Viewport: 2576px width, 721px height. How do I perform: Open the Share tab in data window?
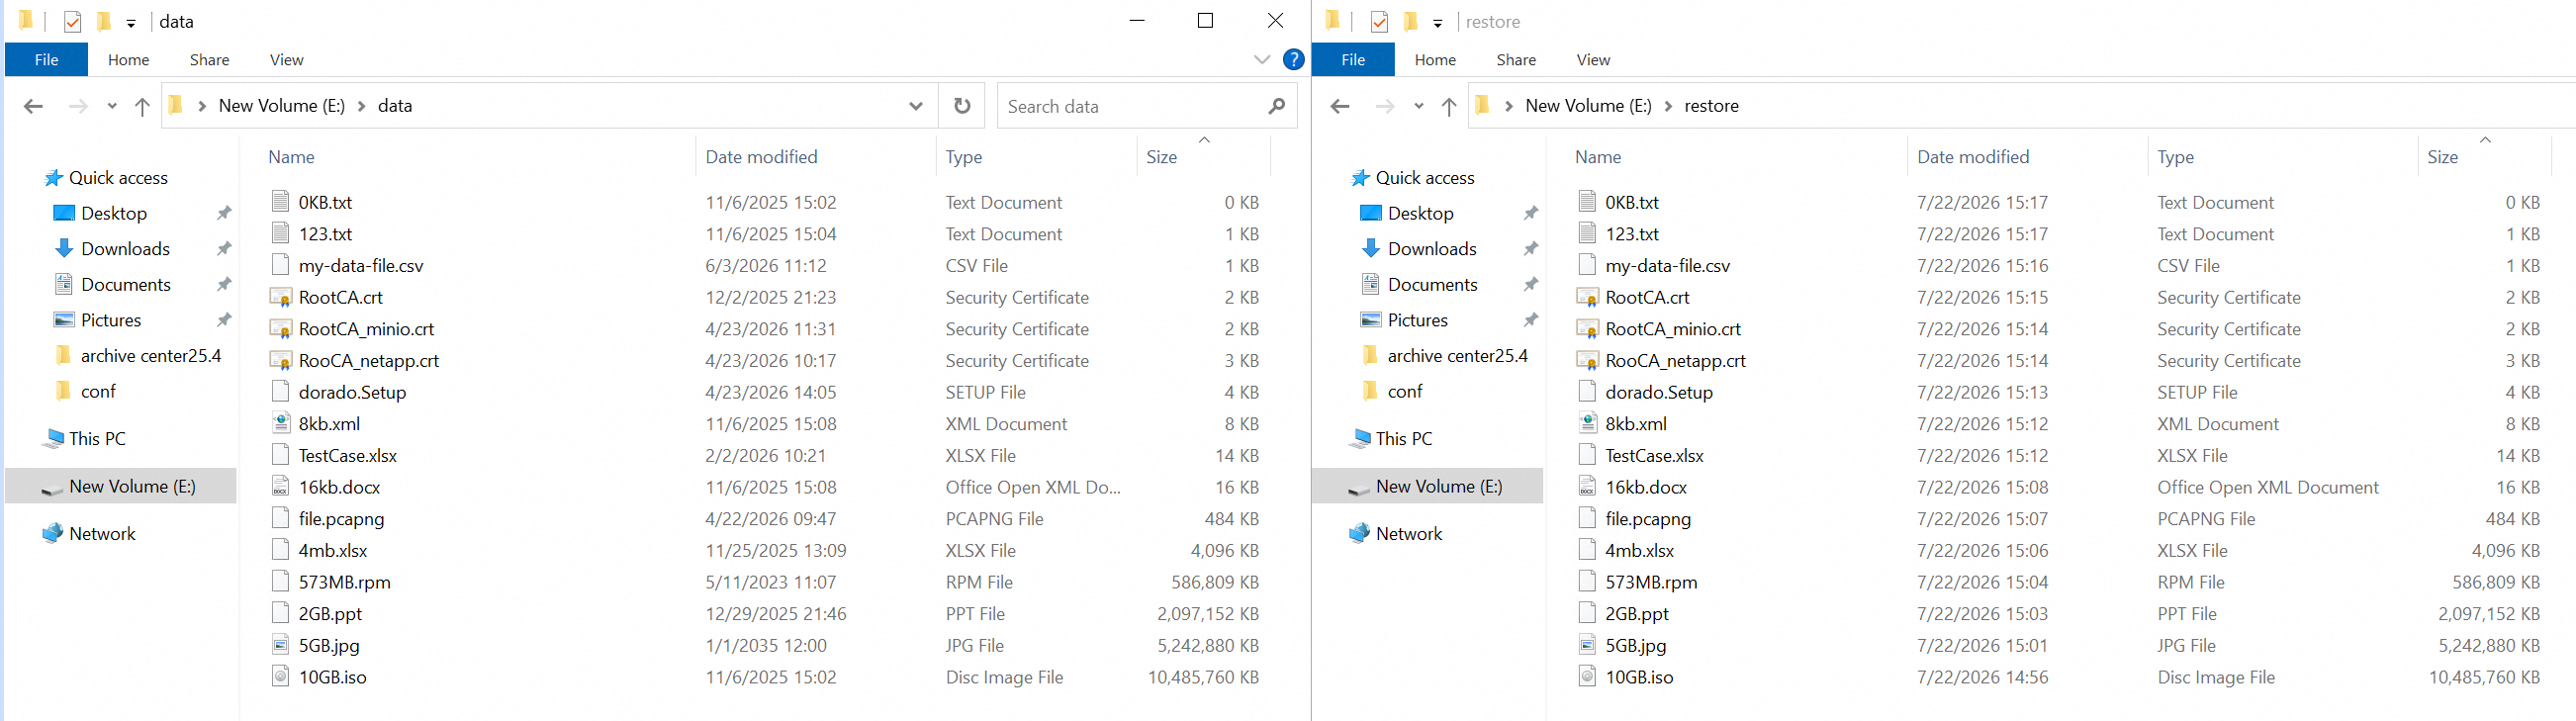[x=210, y=60]
